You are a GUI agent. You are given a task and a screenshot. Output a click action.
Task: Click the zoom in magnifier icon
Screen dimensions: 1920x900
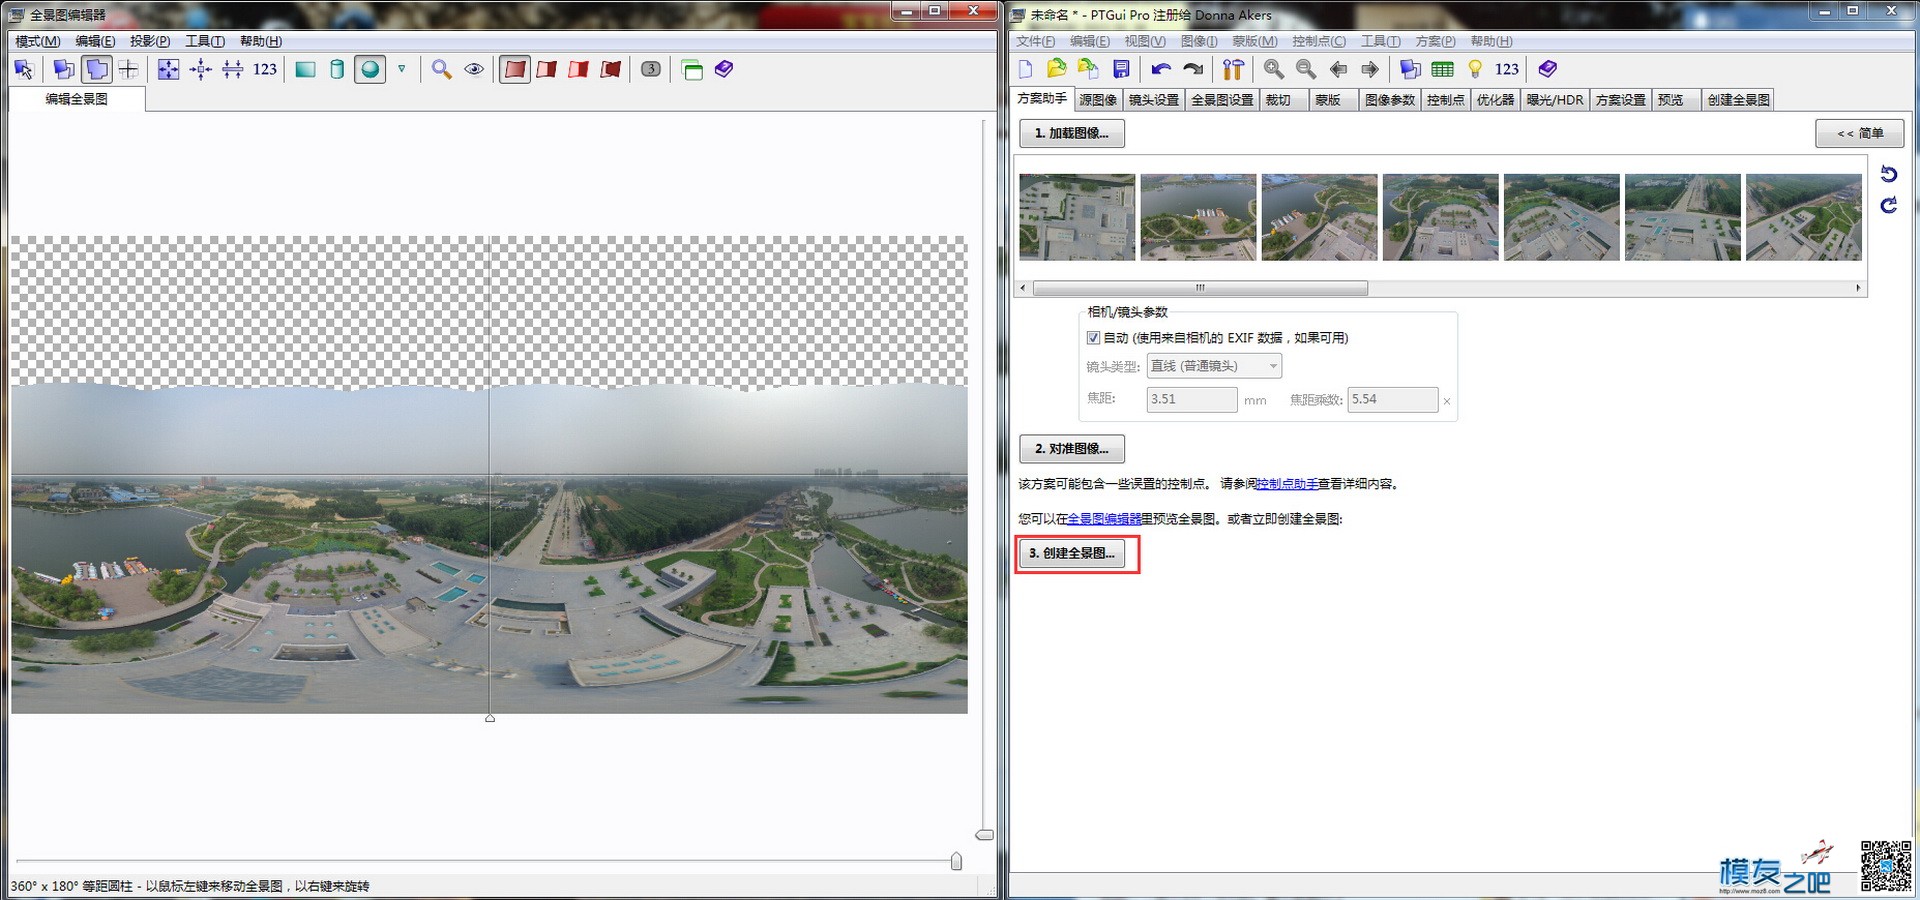pyautogui.click(x=1274, y=69)
